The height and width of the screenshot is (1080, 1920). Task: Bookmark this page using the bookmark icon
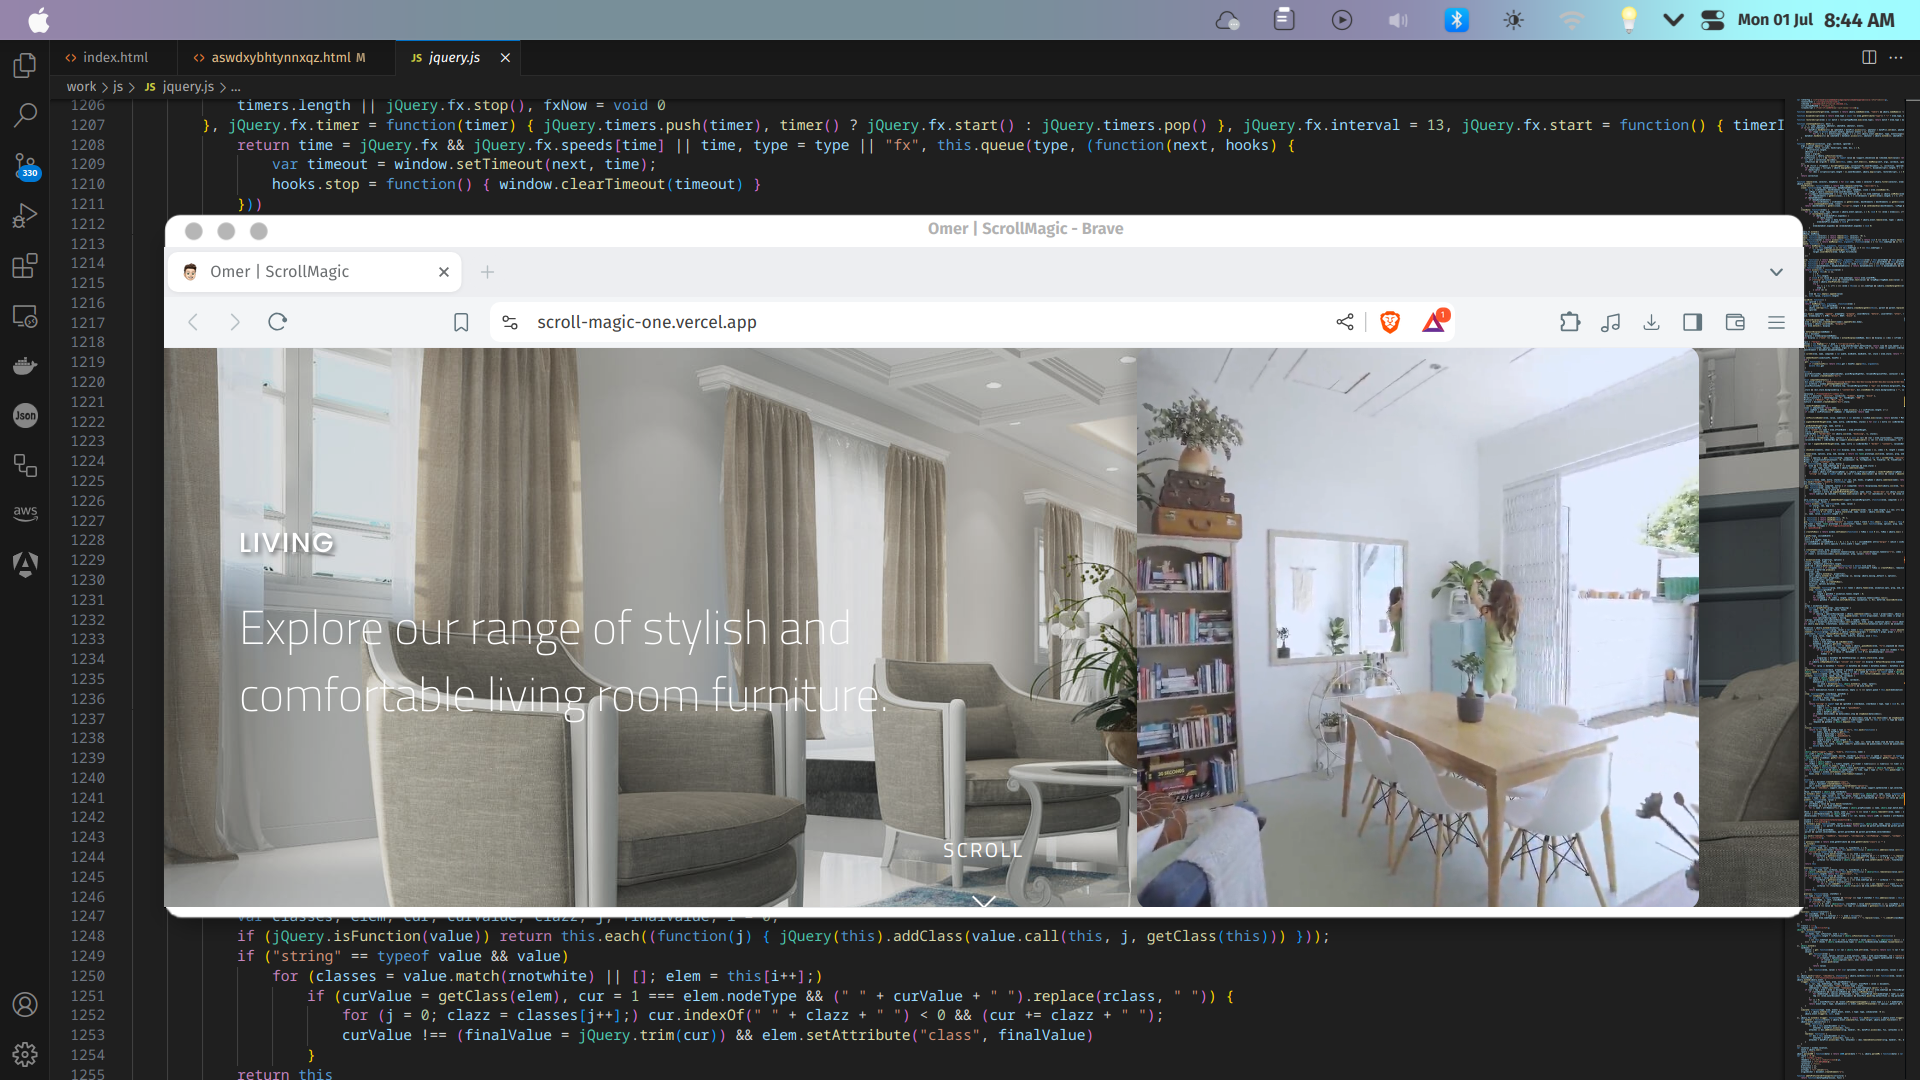pos(461,322)
